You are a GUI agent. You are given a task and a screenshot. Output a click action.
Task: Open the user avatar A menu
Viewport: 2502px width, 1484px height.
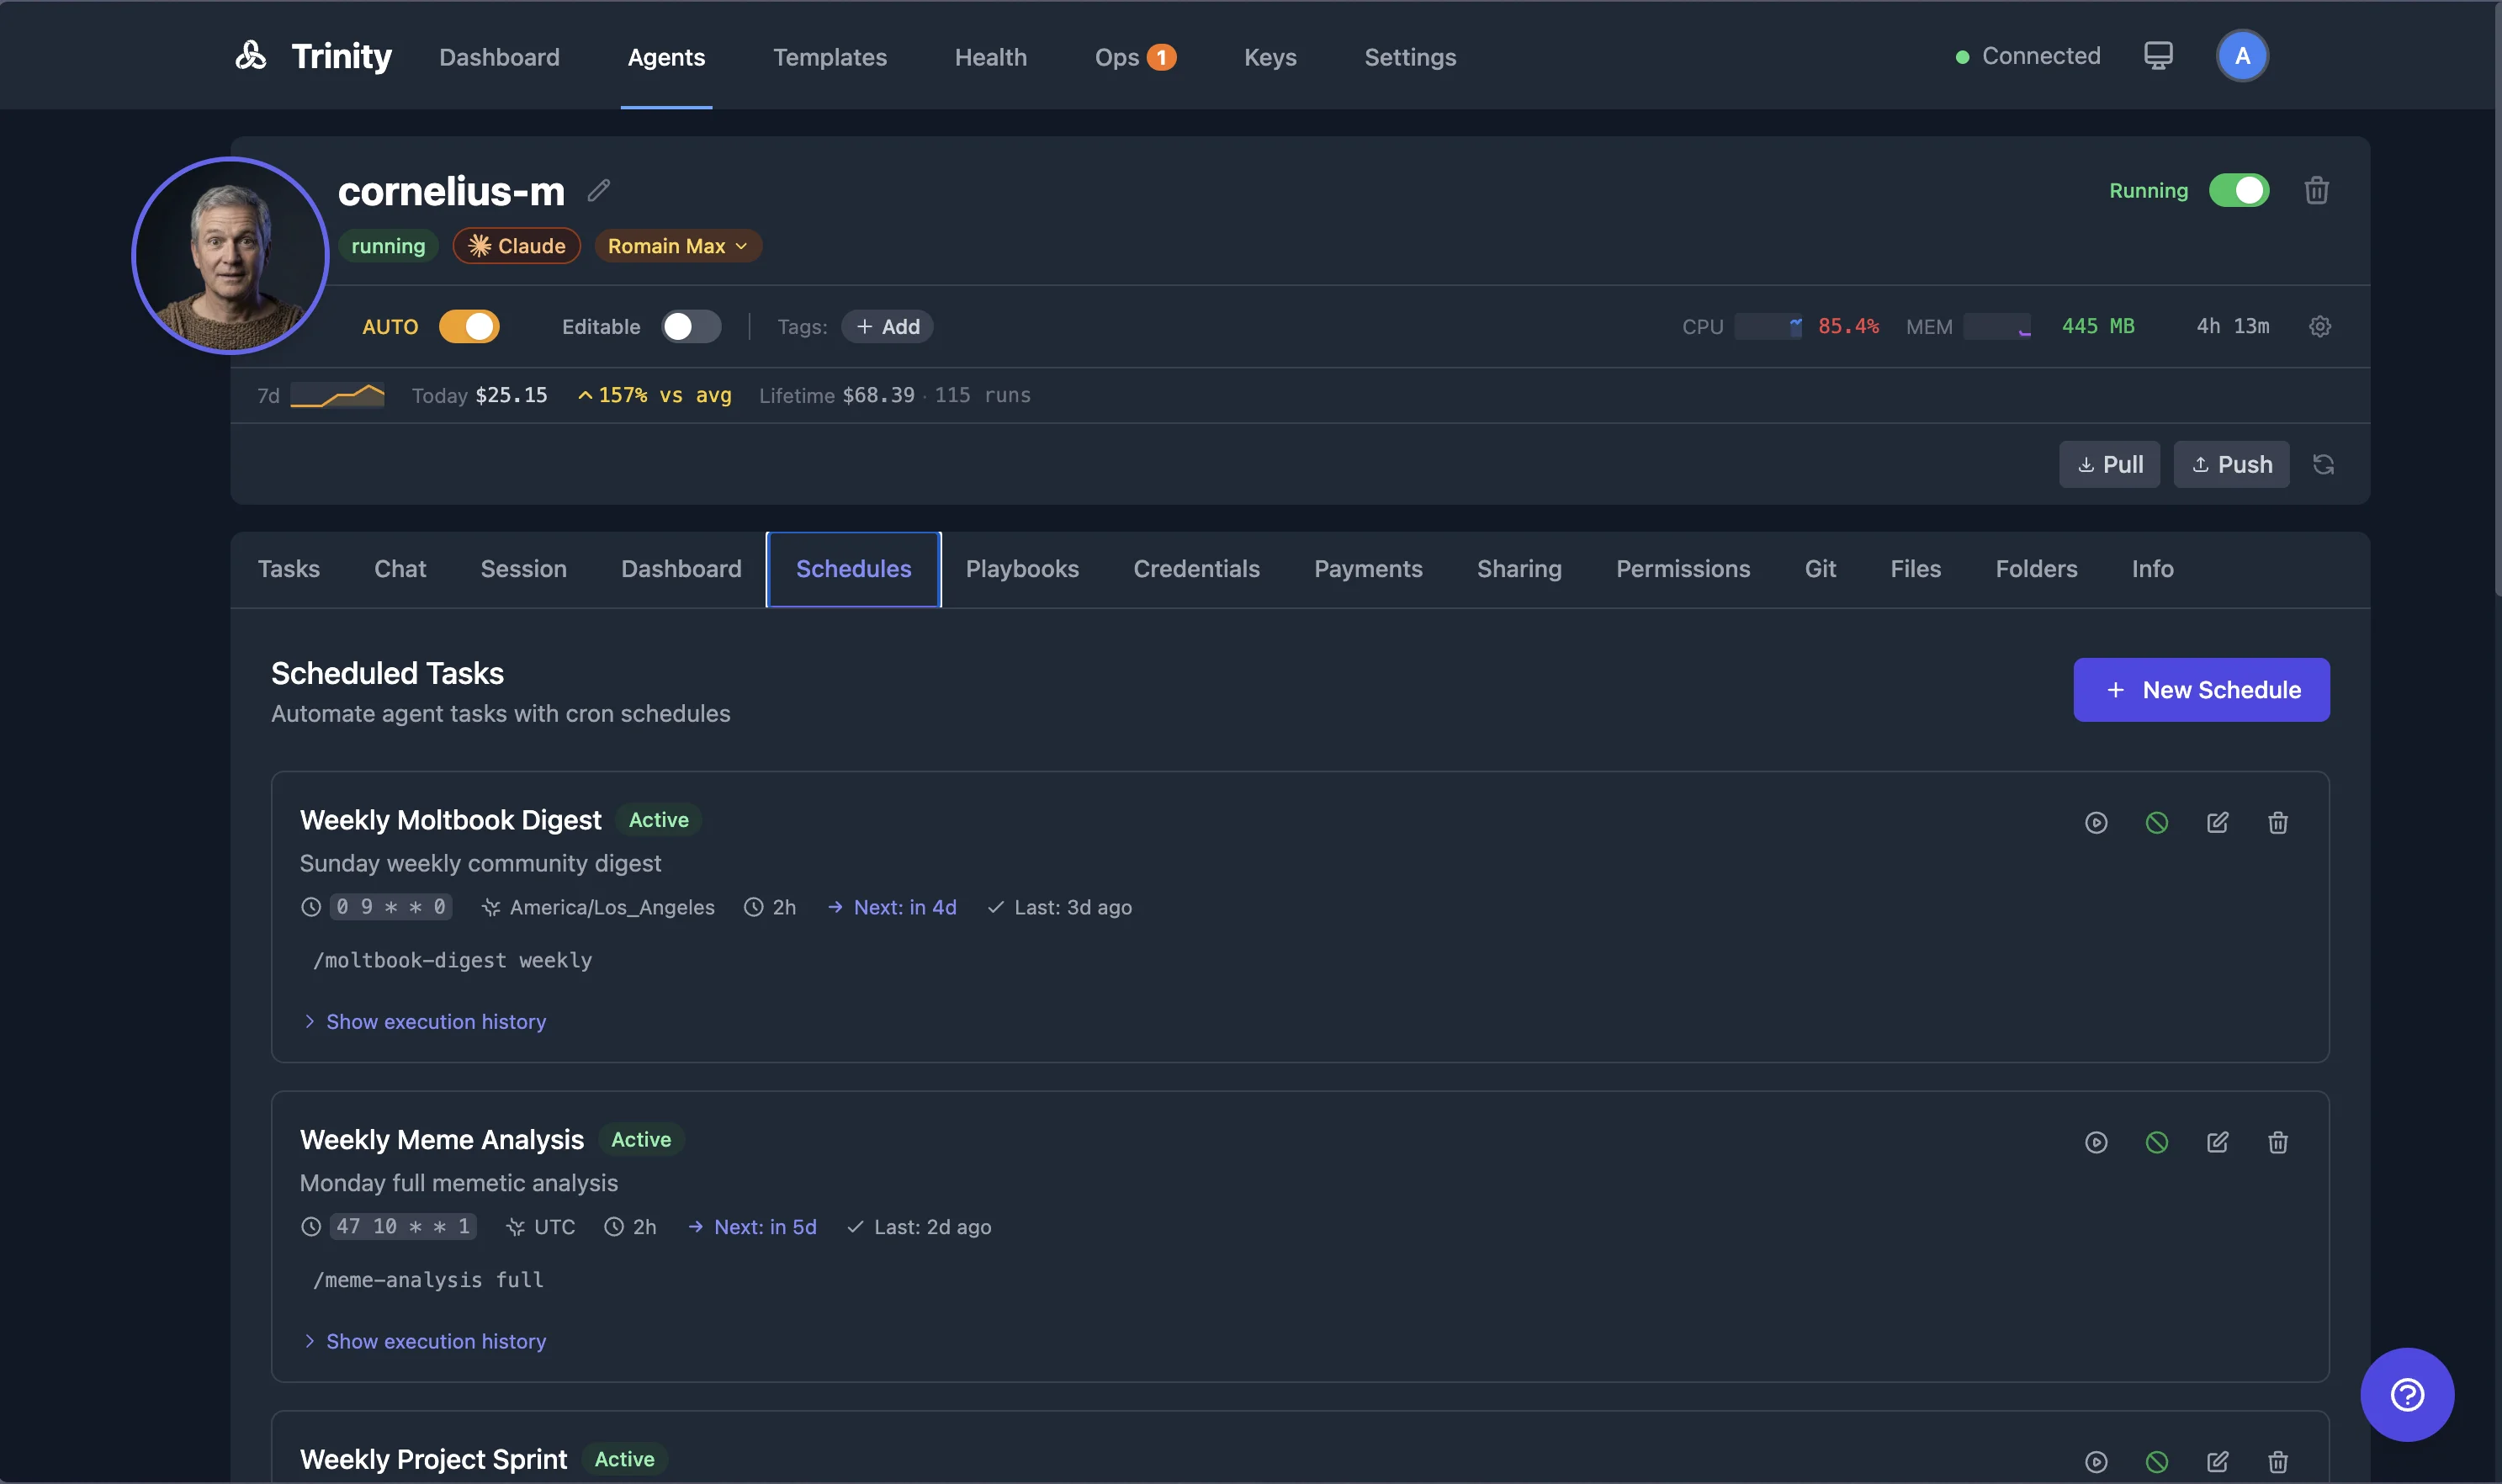(x=2242, y=56)
